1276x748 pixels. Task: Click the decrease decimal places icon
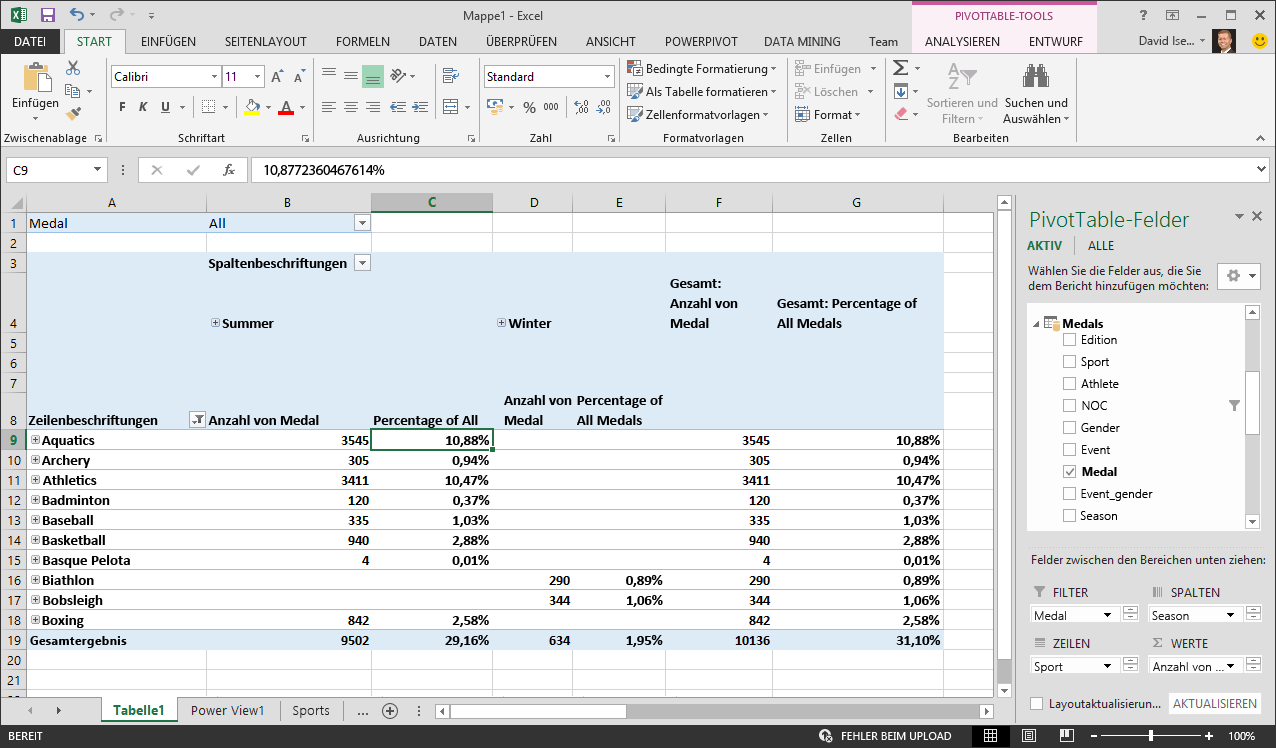(x=602, y=107)
